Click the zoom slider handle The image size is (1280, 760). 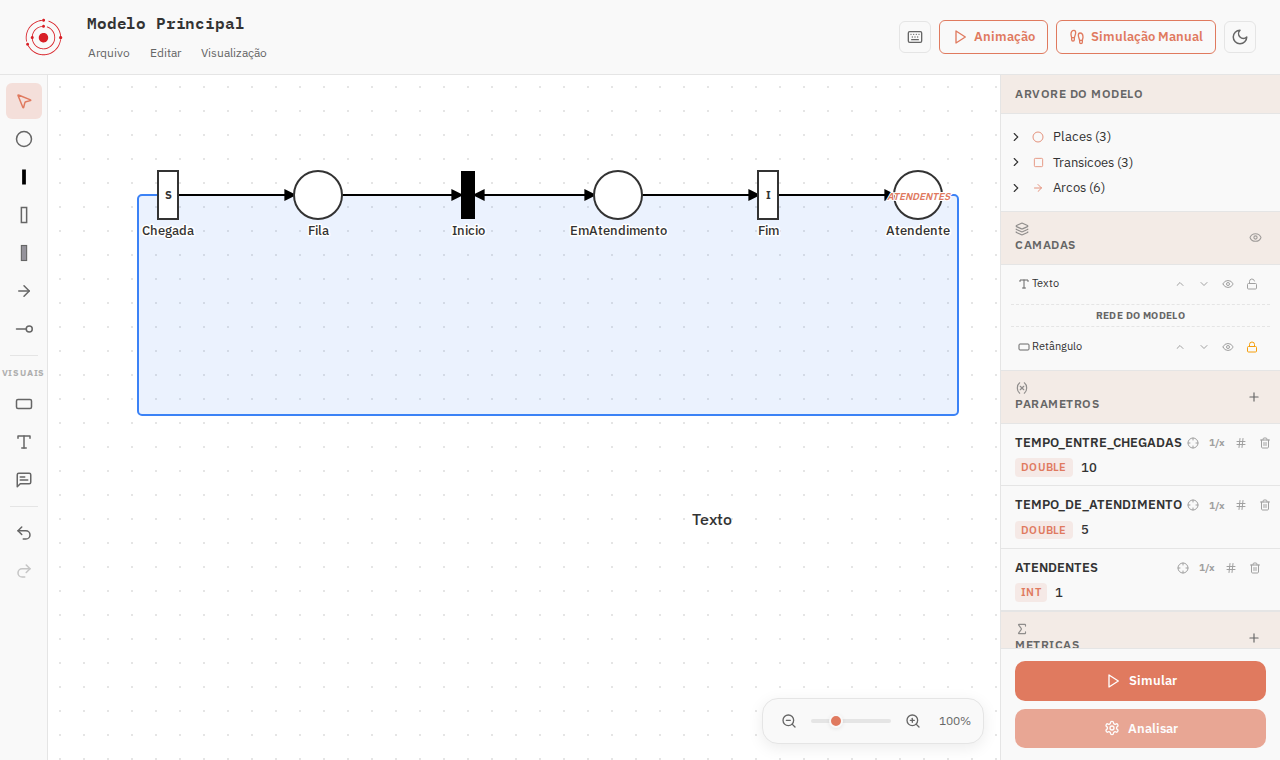coord(836,721)
